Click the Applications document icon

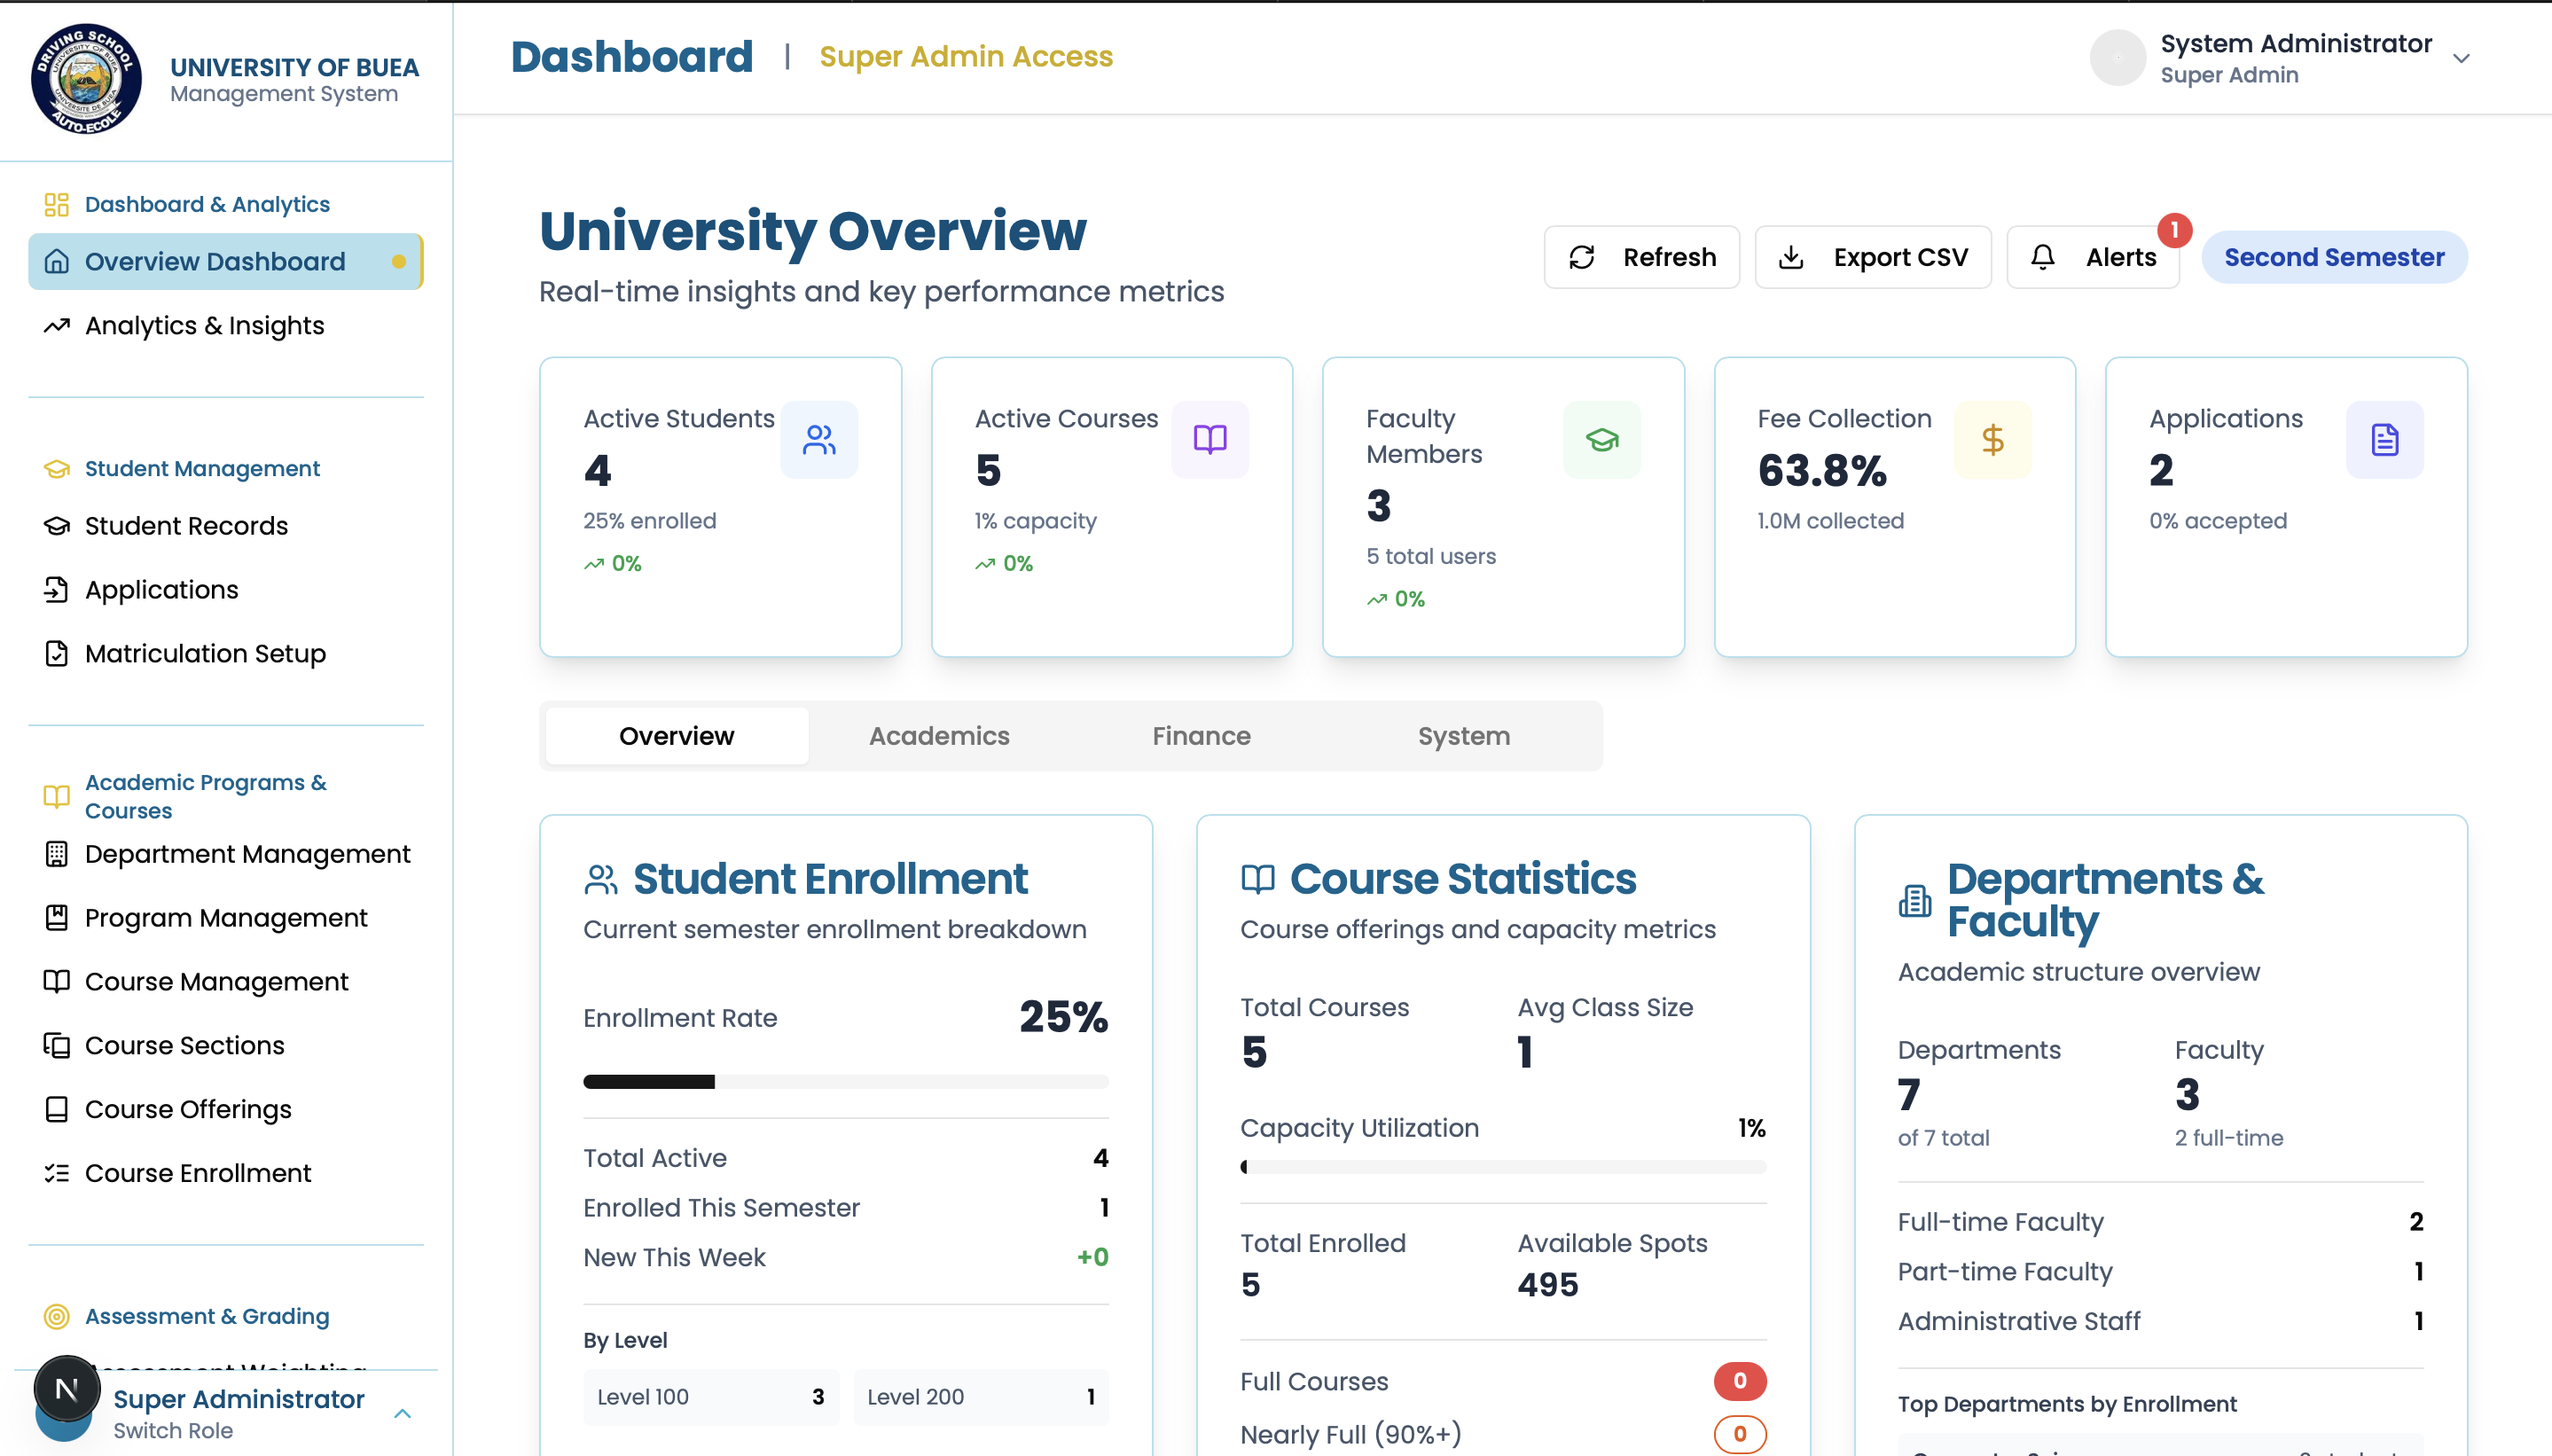[x=2385, y=439]
